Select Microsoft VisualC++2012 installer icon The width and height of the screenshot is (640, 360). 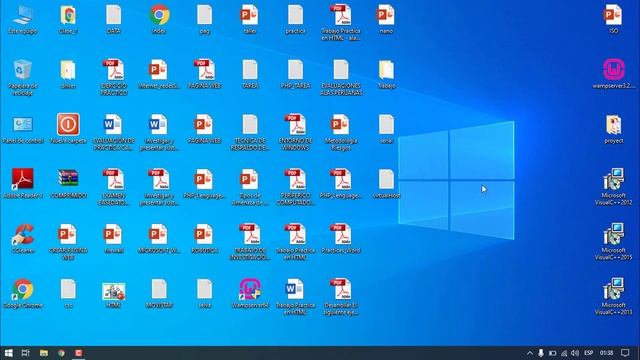click(613, 187)
